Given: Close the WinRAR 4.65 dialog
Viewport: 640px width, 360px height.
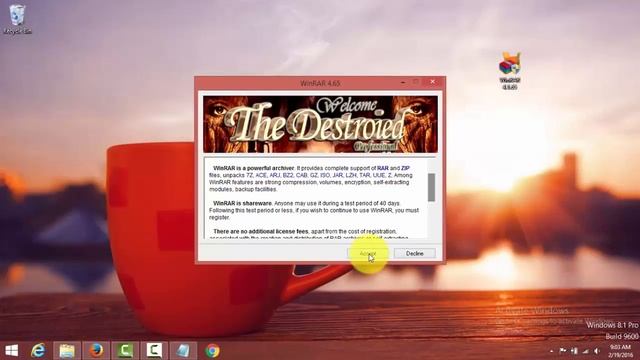Looking at the screenshot, I should pos(433,82).
